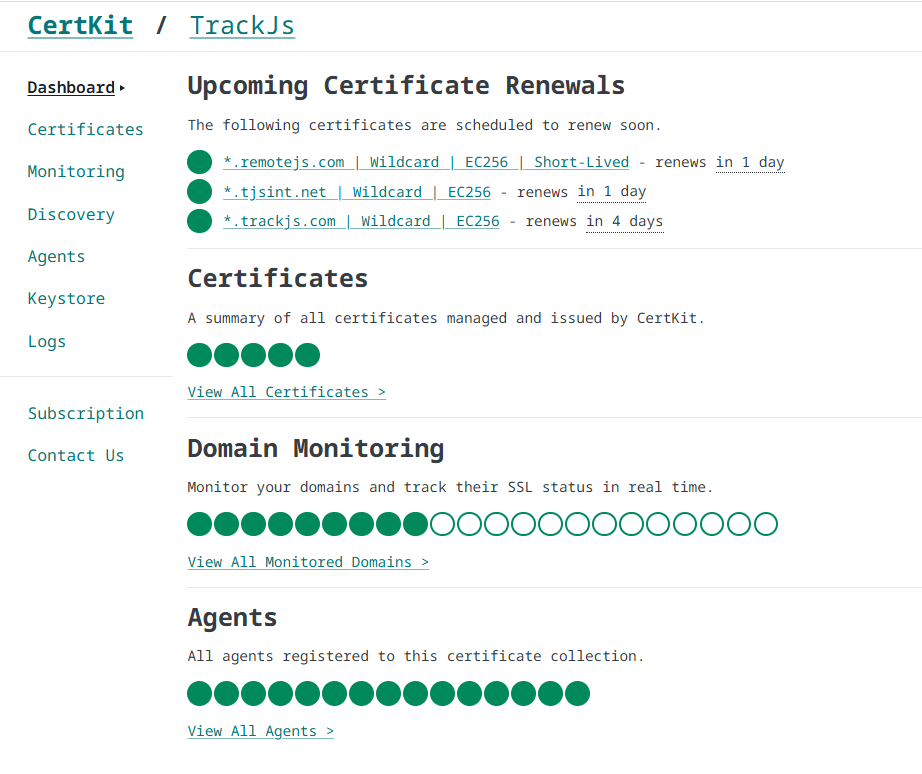The width and height of the screenshot is (922, 774).
Task: Click the status dot beside *.trackjs.com
Action: coord(199,221)
